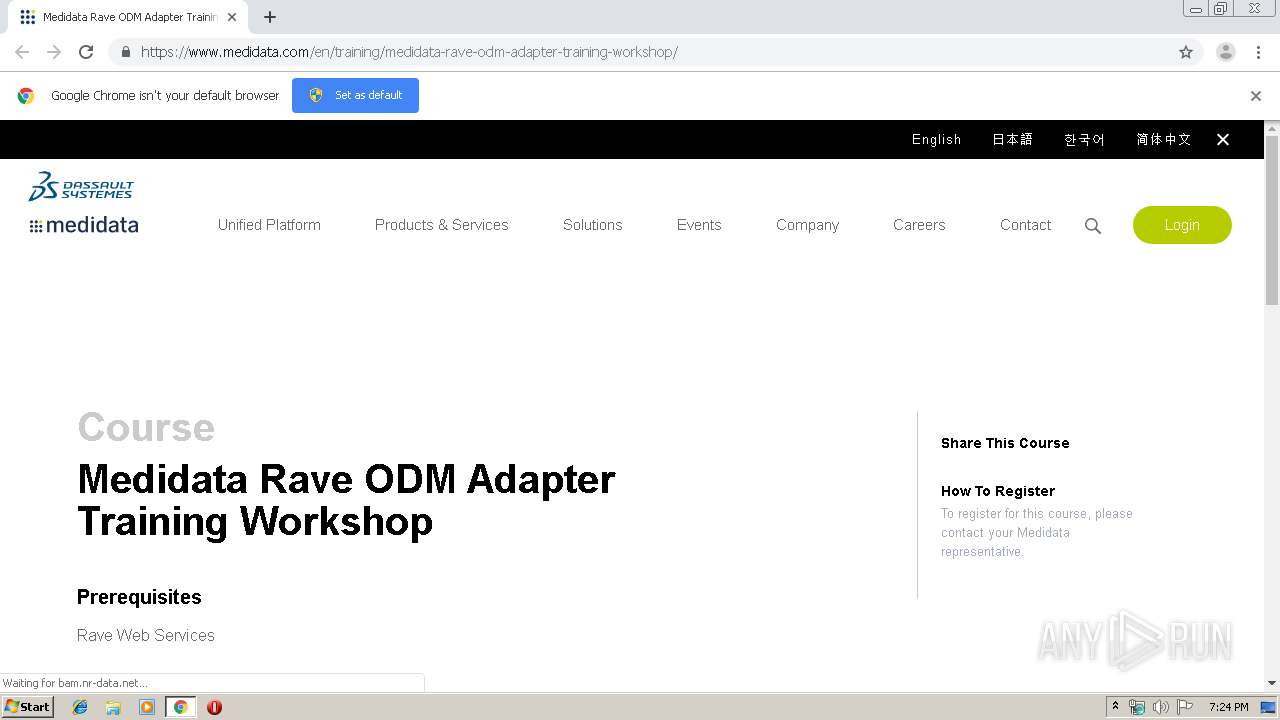Click the How To Register heading
The width and height of the screenshot is (1280, 720).
[998, 491]
